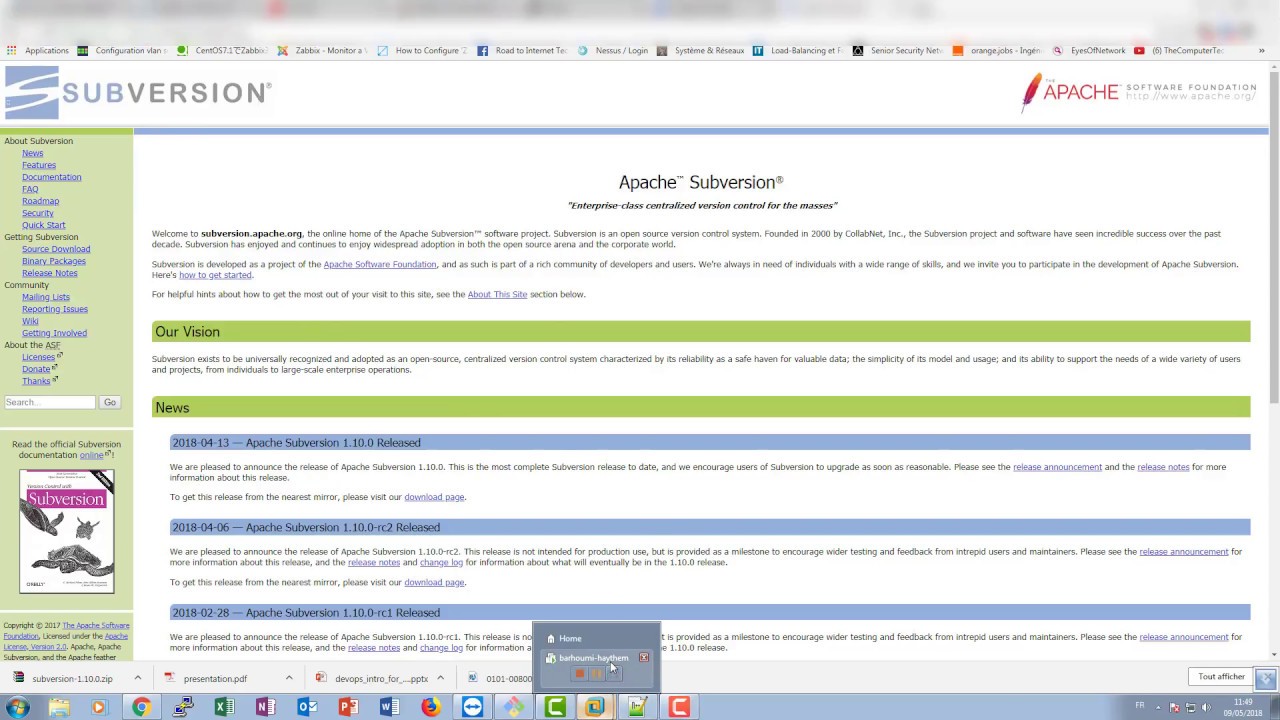The width and height of the screenshot is (1280, 720).
Task: Click the Go search button
Action: [x=110, y=402]
